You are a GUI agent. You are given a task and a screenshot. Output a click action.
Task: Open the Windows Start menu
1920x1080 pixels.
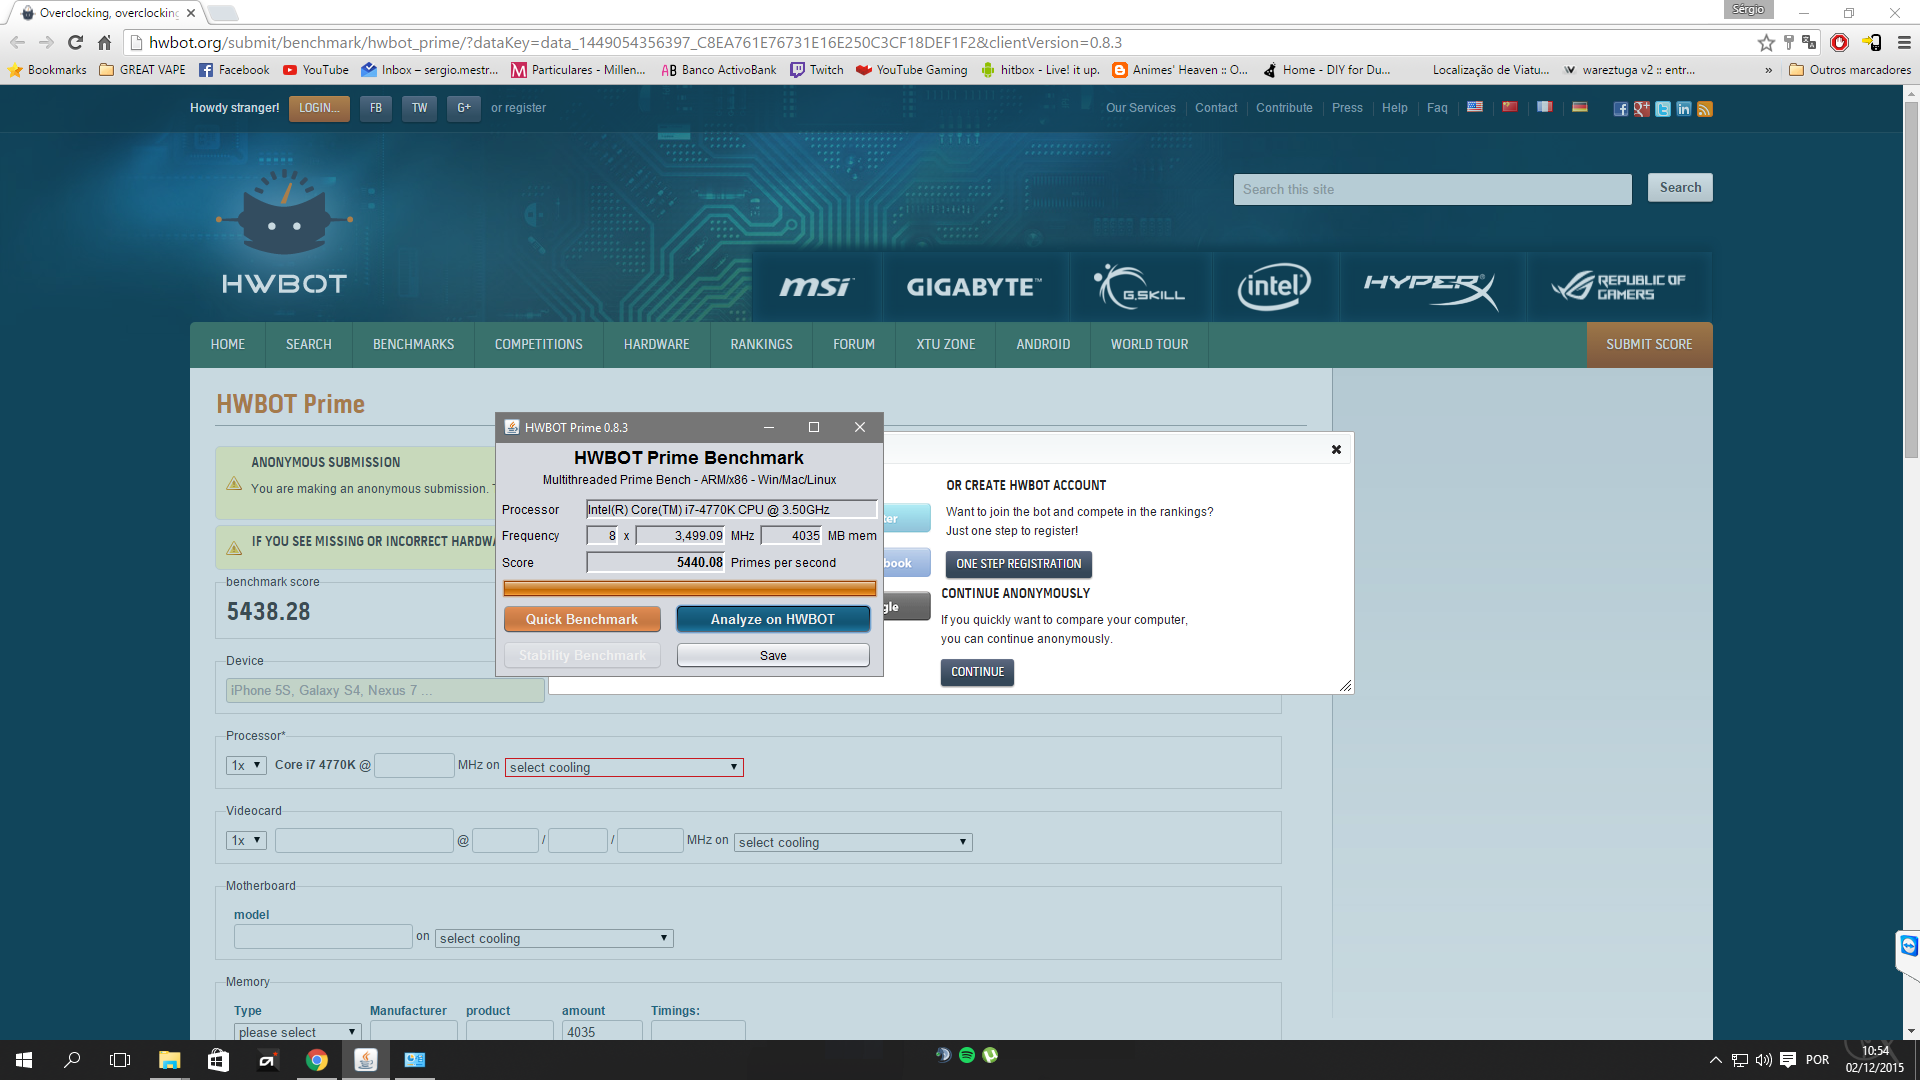pos(24,1060)
